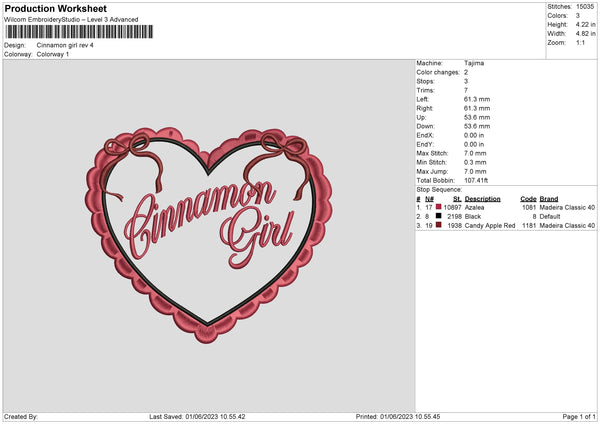This screenshot has width=600, height=424.
Task: Click the 'Stop Sequence:' heading
Action: click(439, 190)
